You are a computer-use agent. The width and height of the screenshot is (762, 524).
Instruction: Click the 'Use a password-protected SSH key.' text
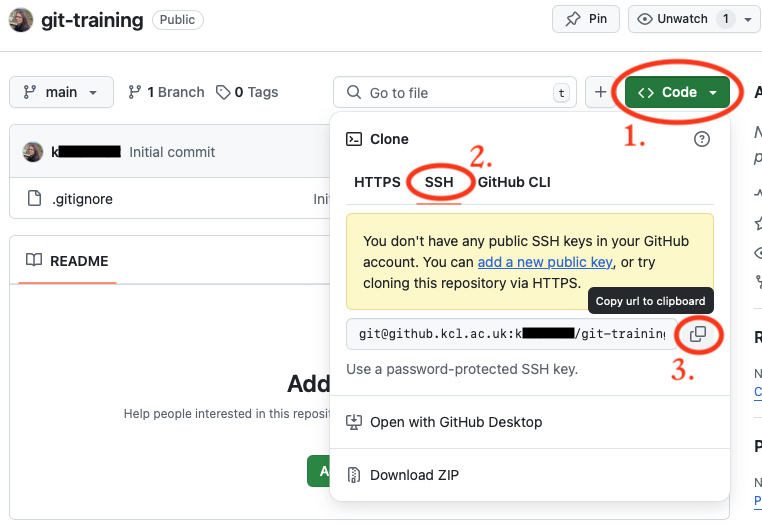point(462,369)
